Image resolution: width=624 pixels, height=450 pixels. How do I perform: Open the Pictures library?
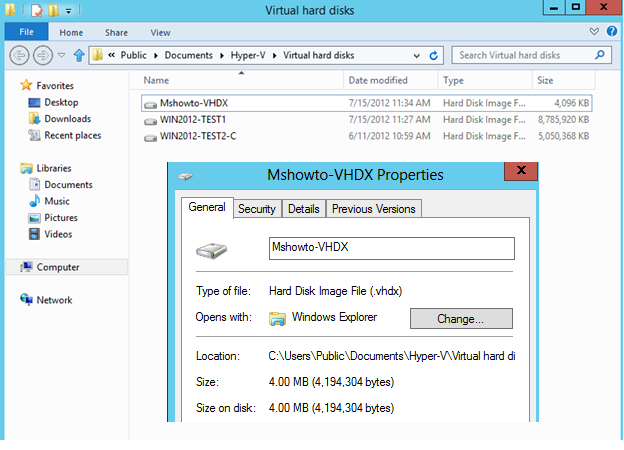(61, 218)
